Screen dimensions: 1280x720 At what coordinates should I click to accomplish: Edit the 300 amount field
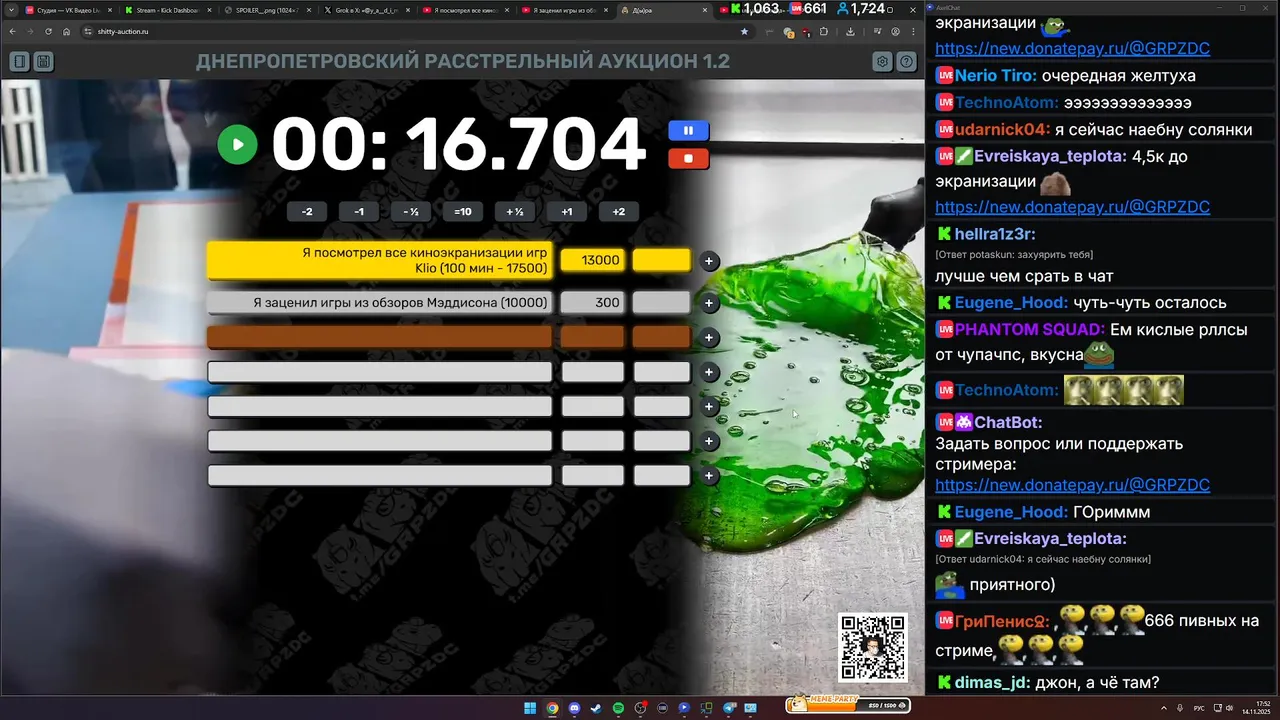coord(593,302)
